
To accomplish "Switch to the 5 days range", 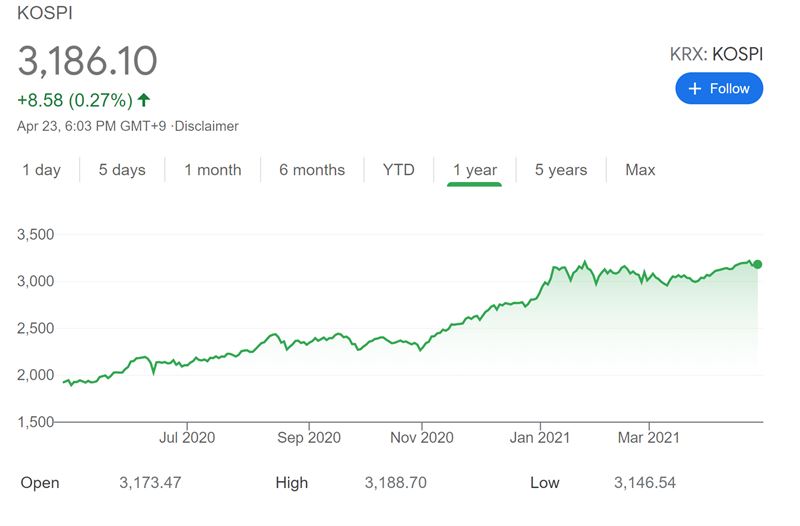I will 122,170.
